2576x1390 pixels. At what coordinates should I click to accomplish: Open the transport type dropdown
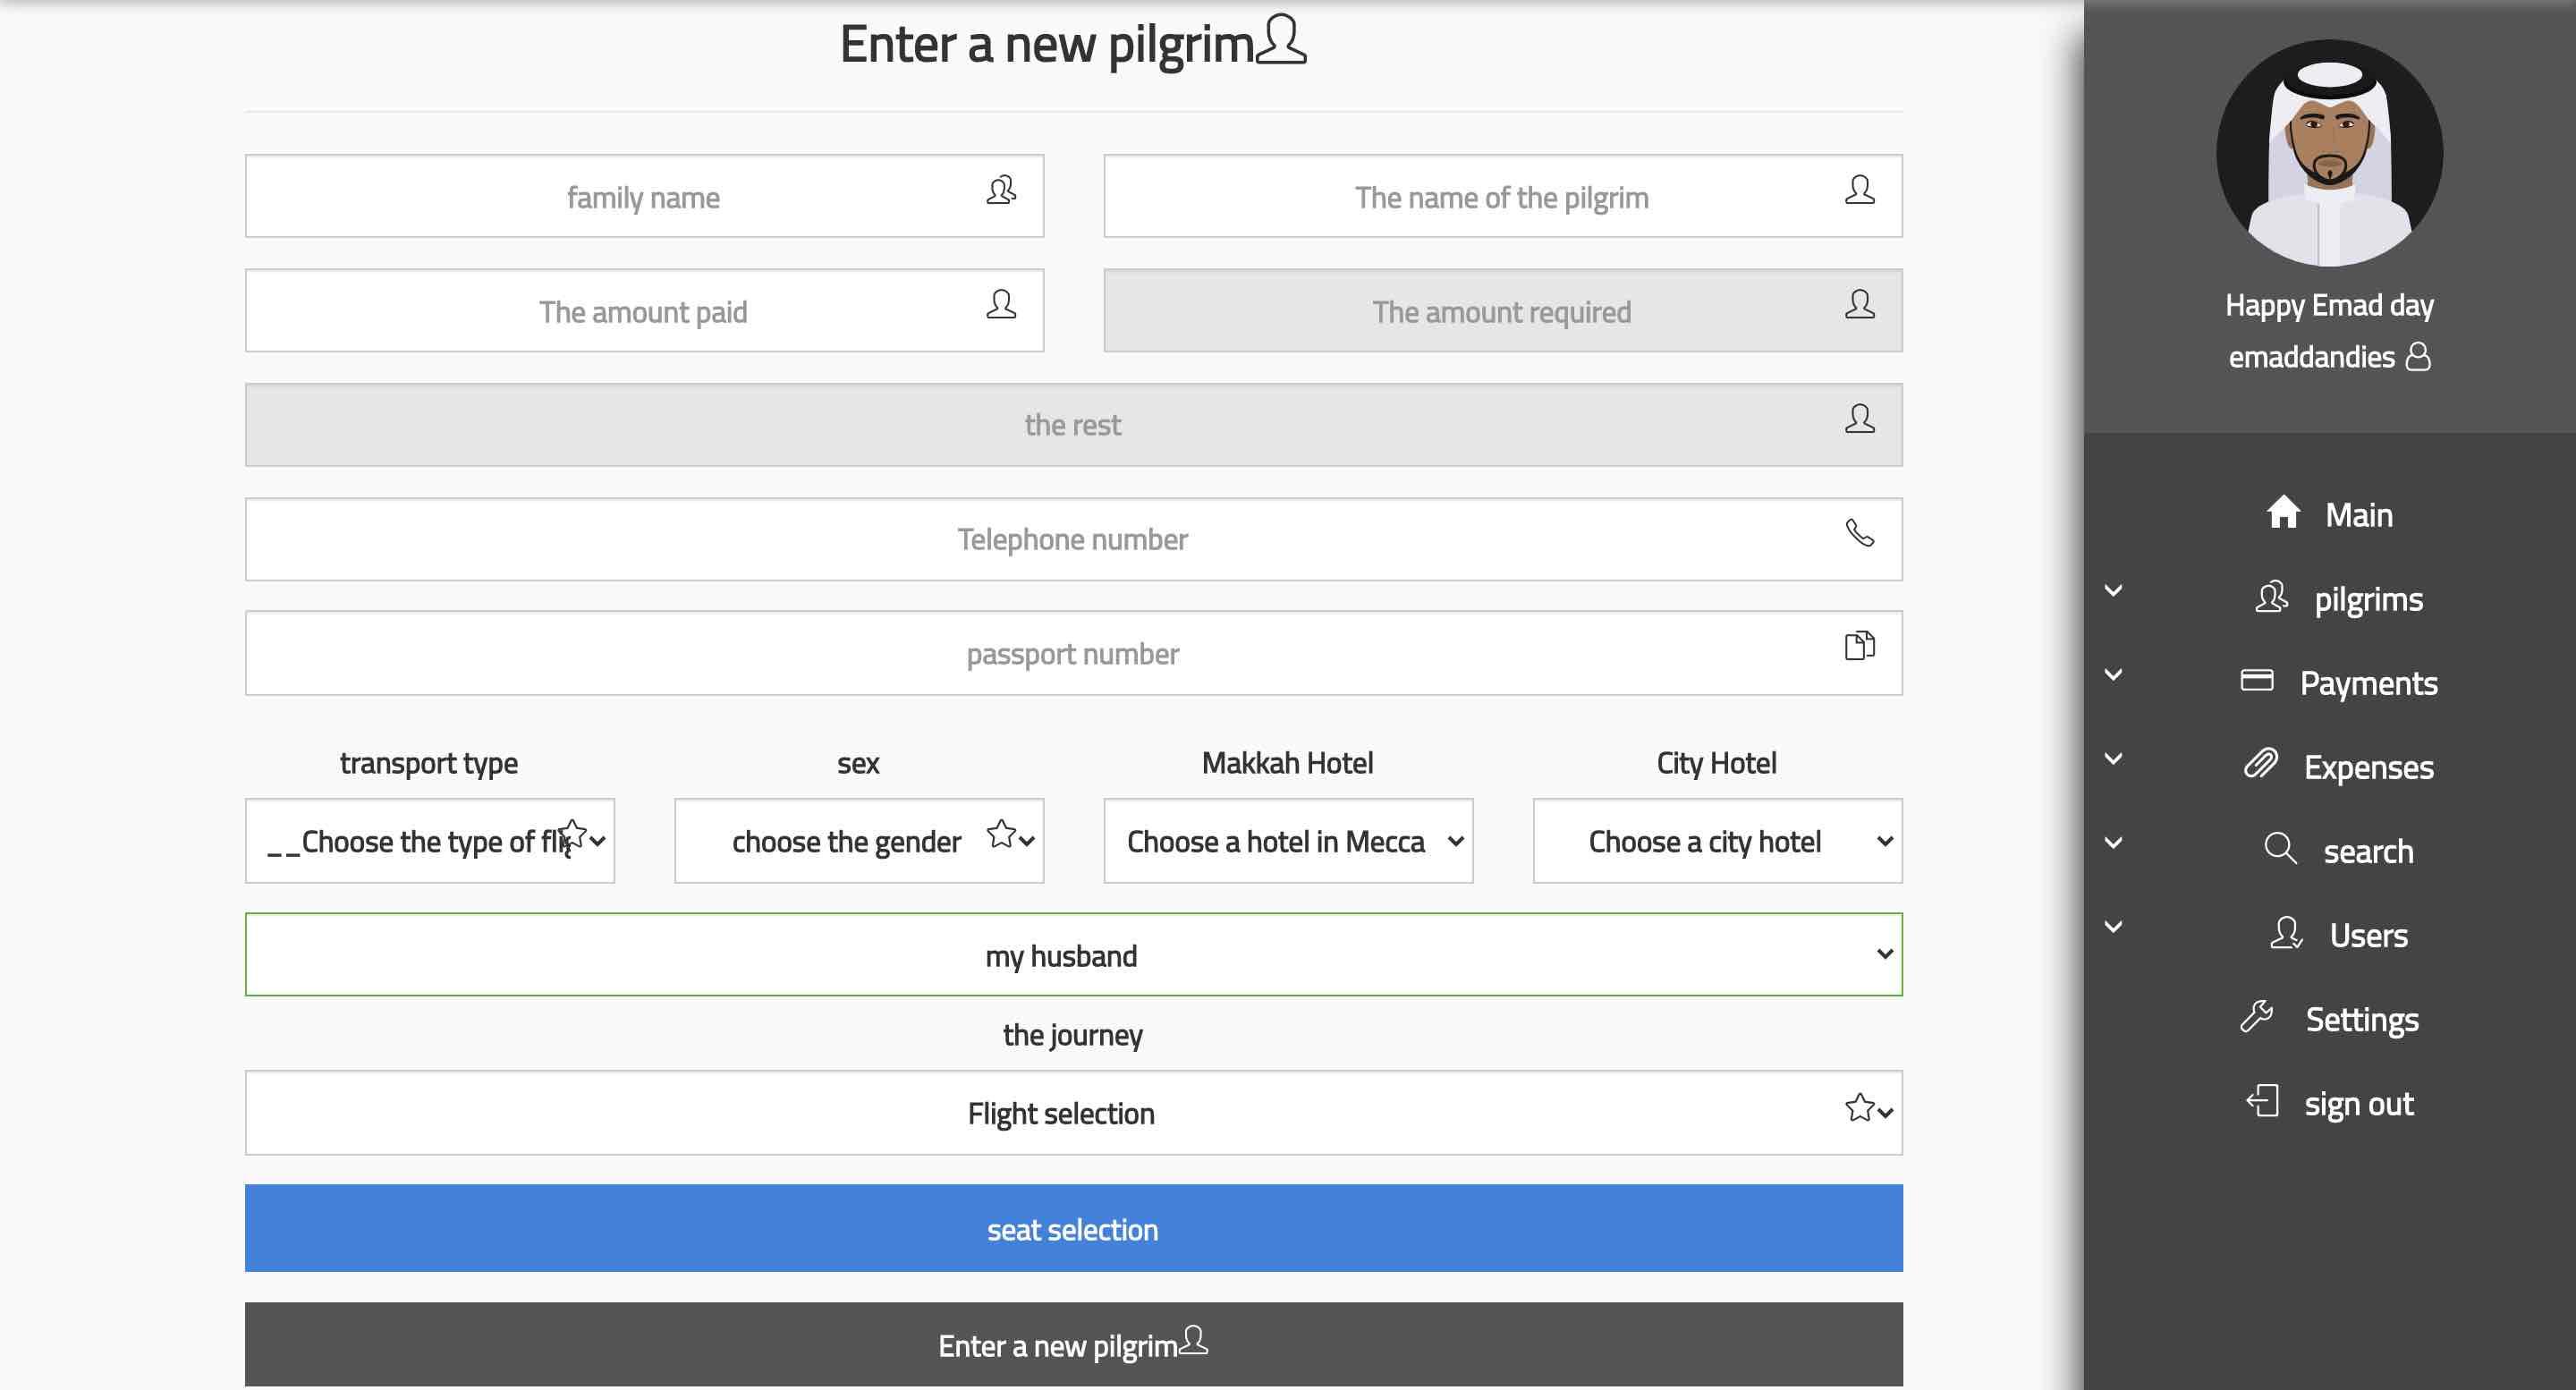[429, 841]
